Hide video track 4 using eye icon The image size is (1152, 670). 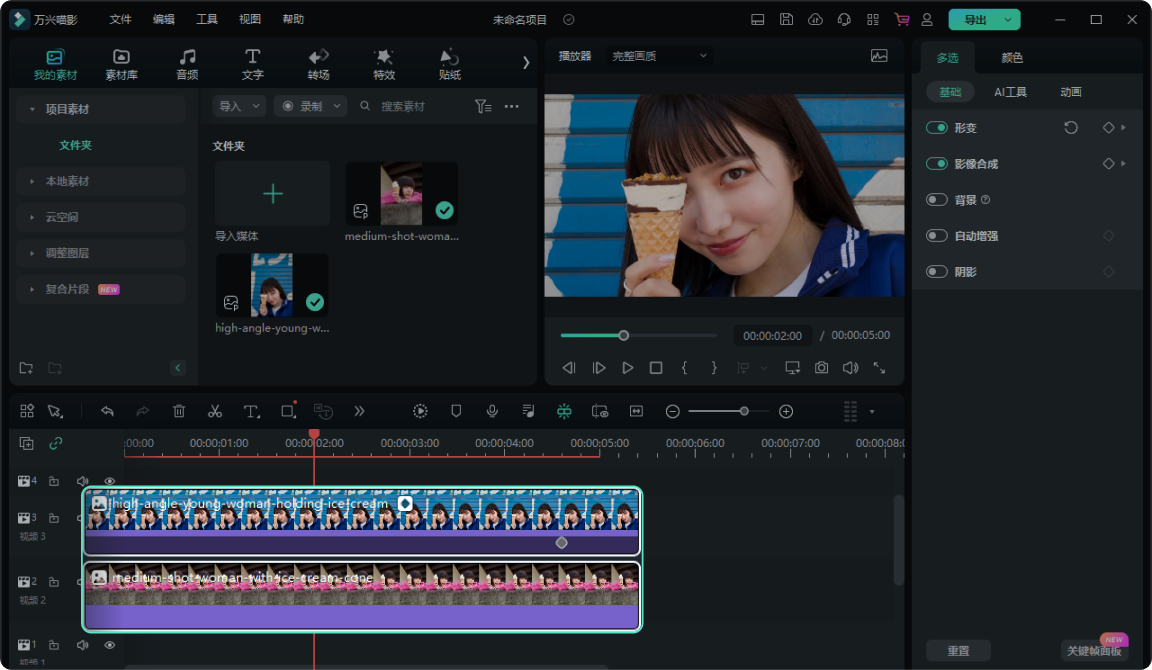(110, 481)
